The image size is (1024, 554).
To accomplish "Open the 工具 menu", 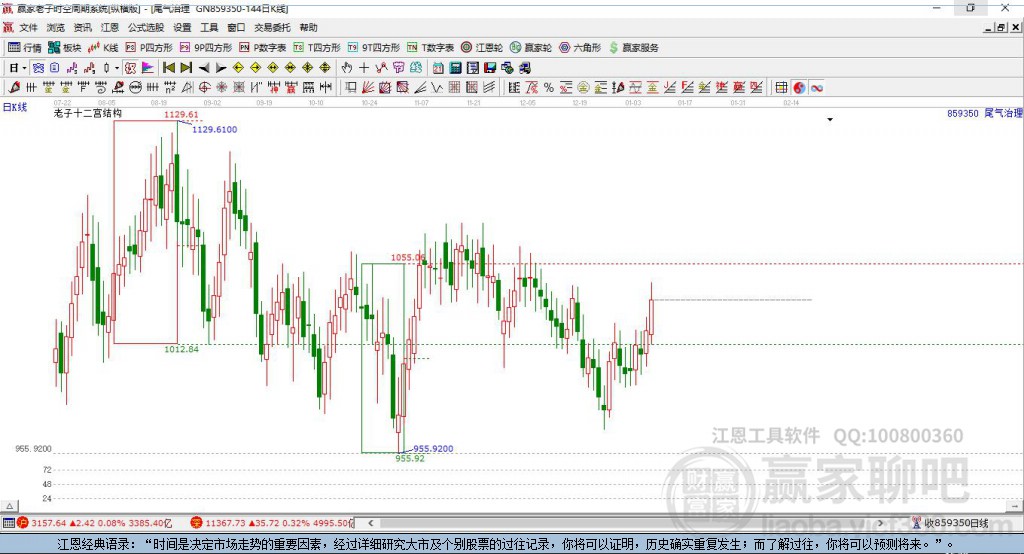I will (x=209, y=27).
